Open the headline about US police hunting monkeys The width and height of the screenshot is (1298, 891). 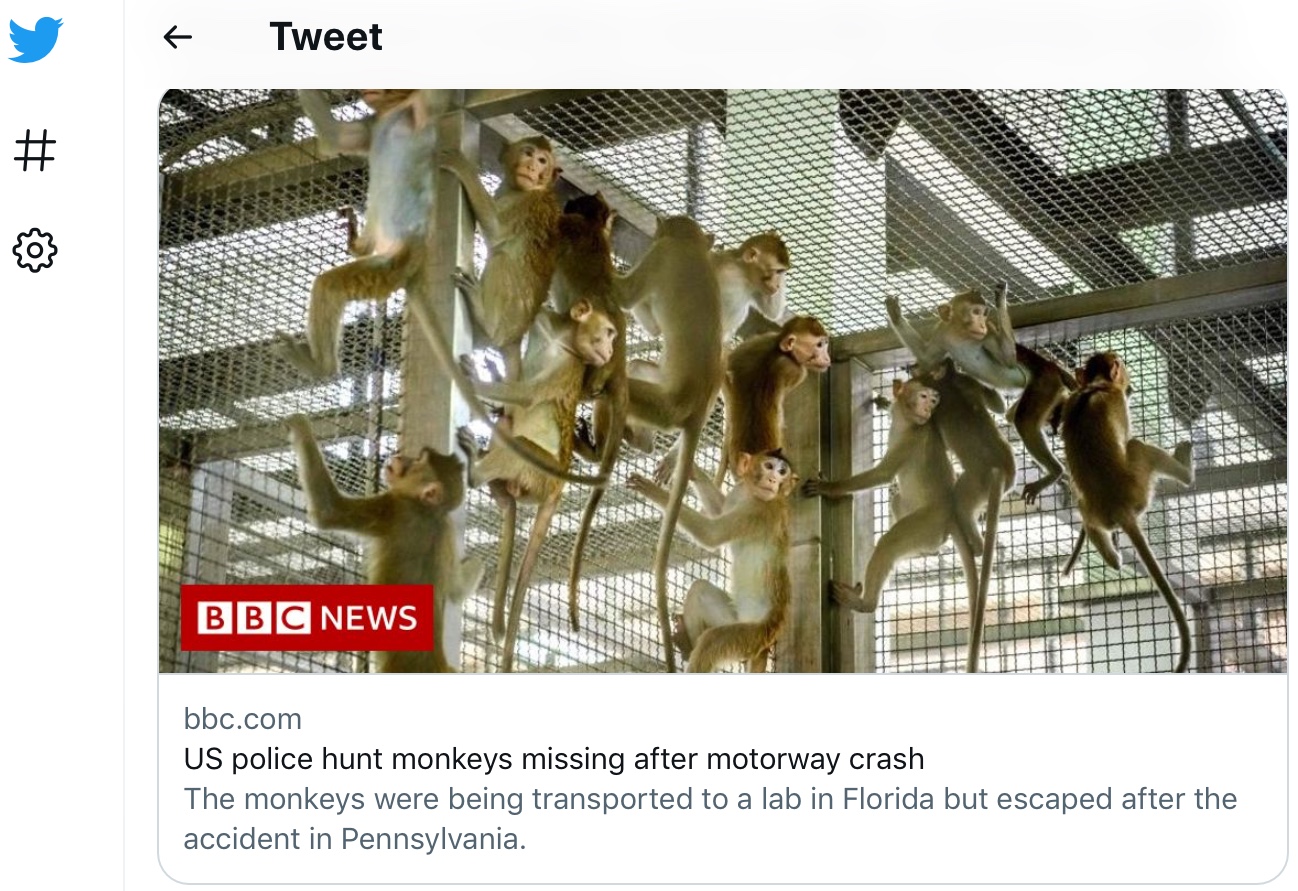tap(554, 759)
